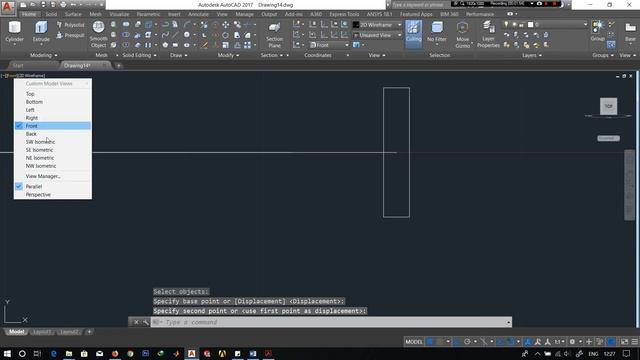
Task: Click the ViewCube TOP face
Action: 608,106
